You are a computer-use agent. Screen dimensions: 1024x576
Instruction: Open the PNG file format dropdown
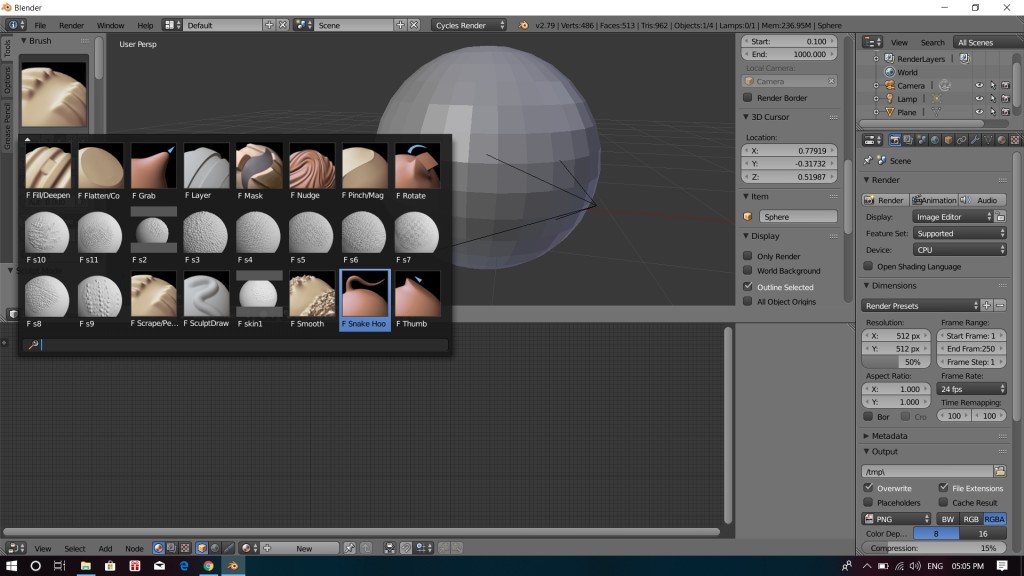coord(895,519)
